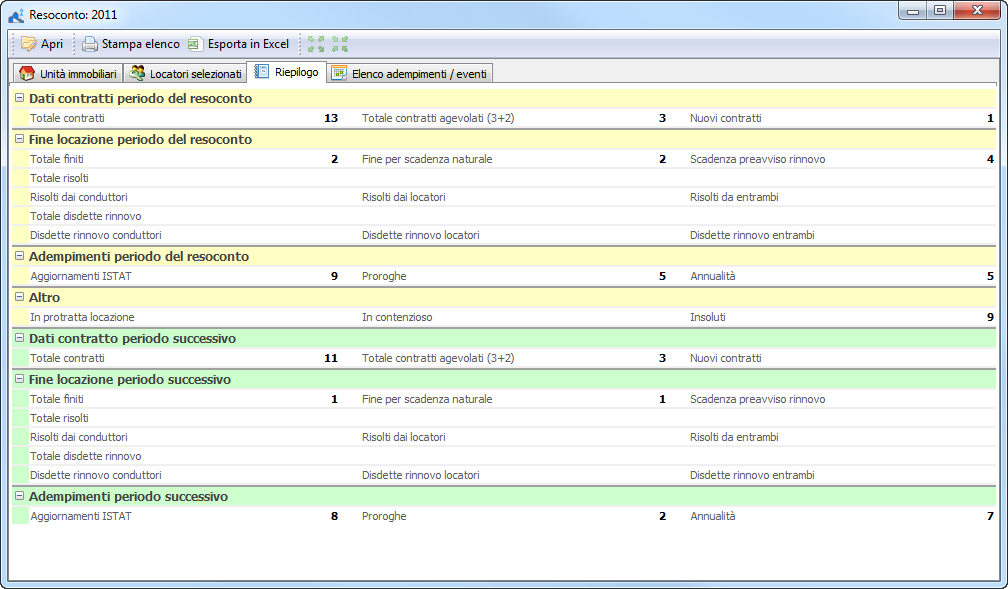Click the Totale contratti value 11
Viewport: 1008px width, 589px height.
click(x=331, y=358)
